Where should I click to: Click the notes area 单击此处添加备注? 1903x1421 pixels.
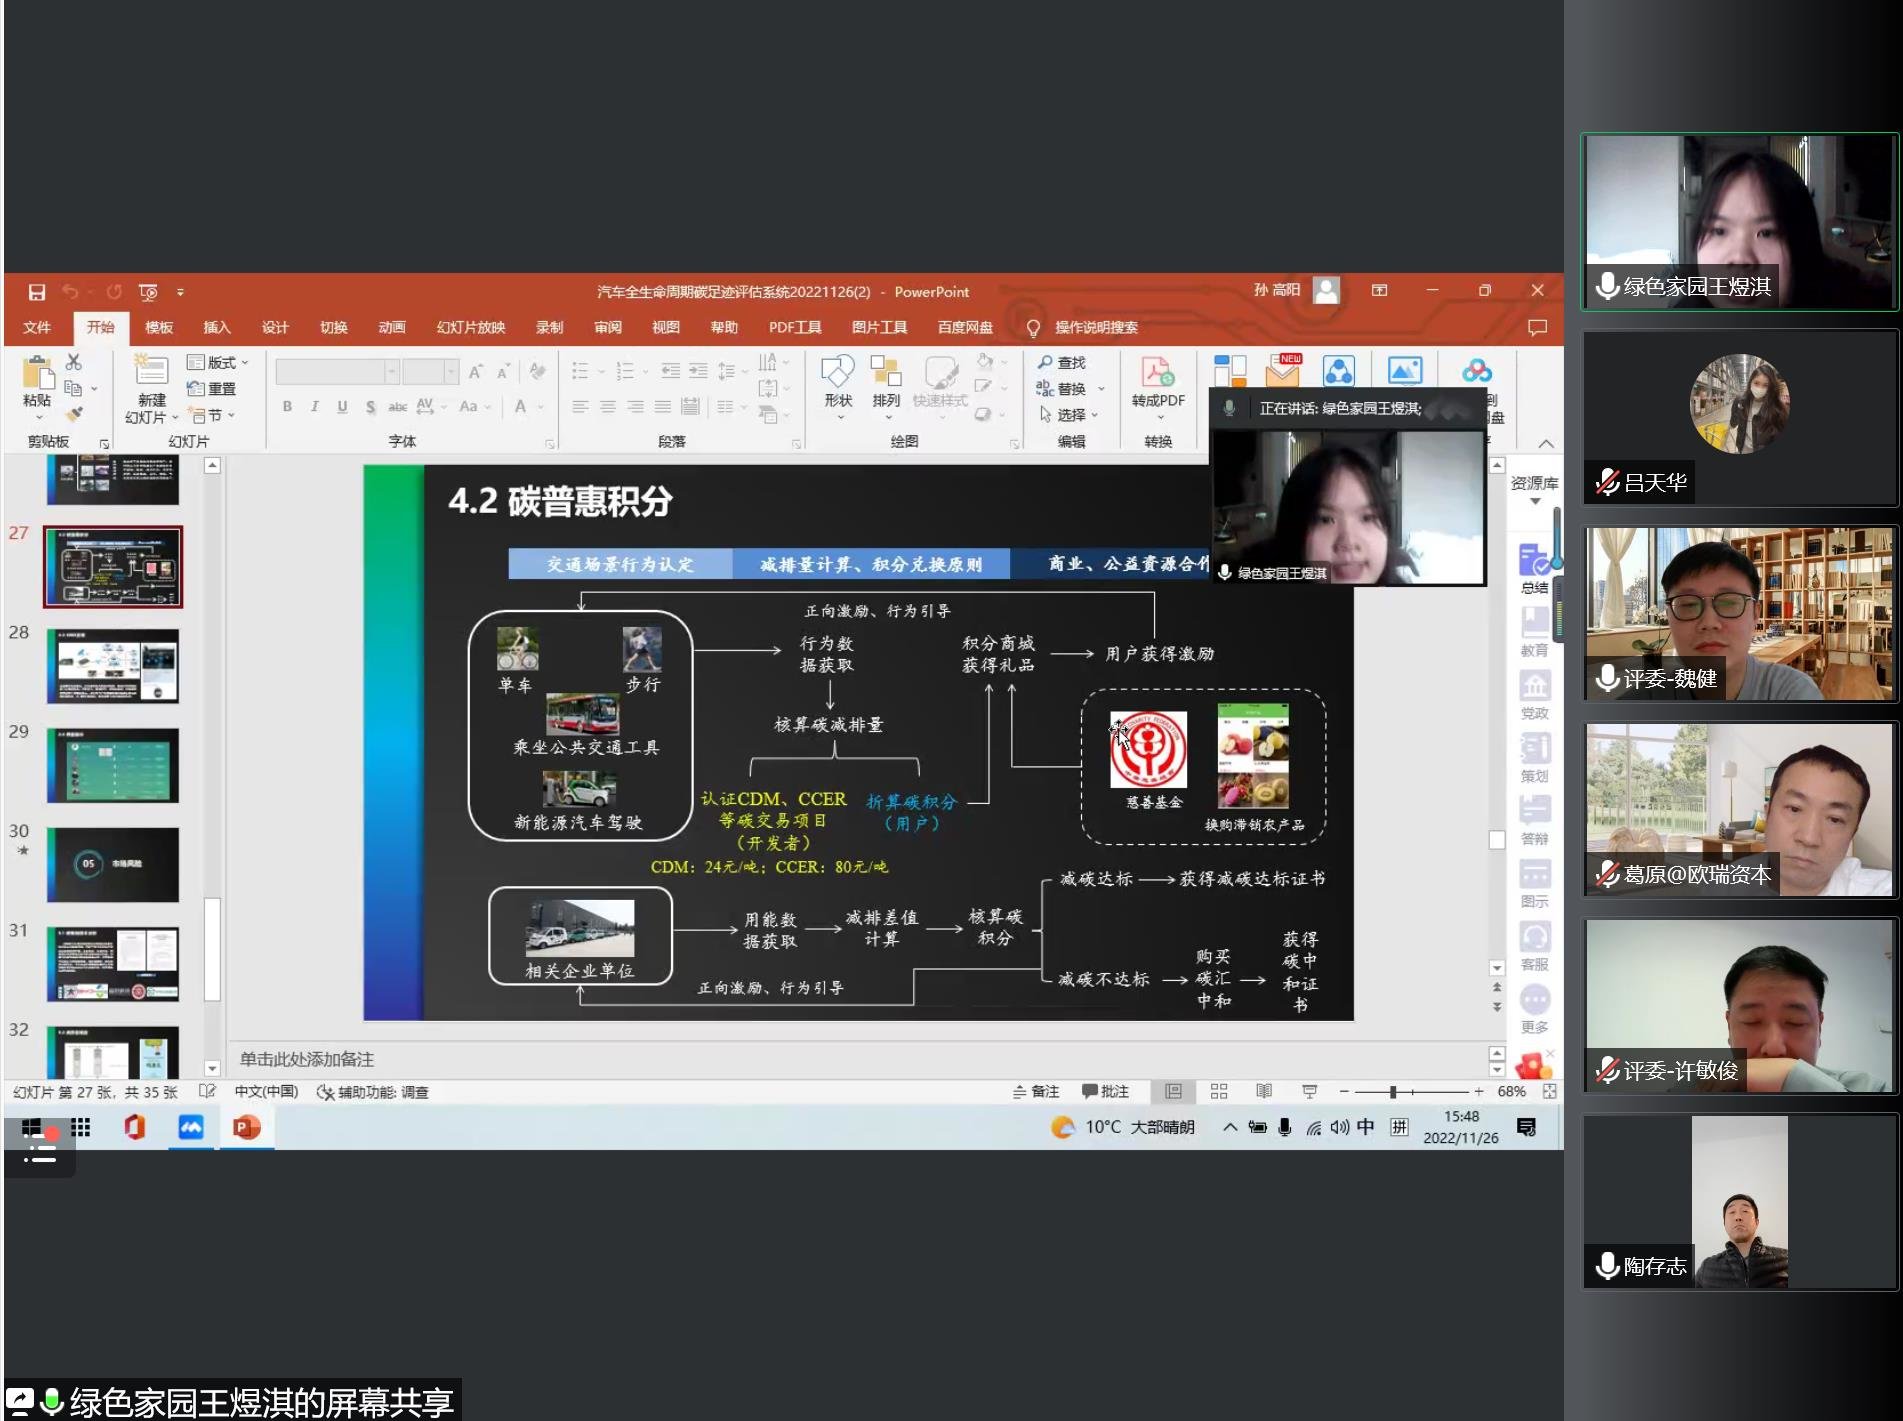click(x=307, y=1059)
